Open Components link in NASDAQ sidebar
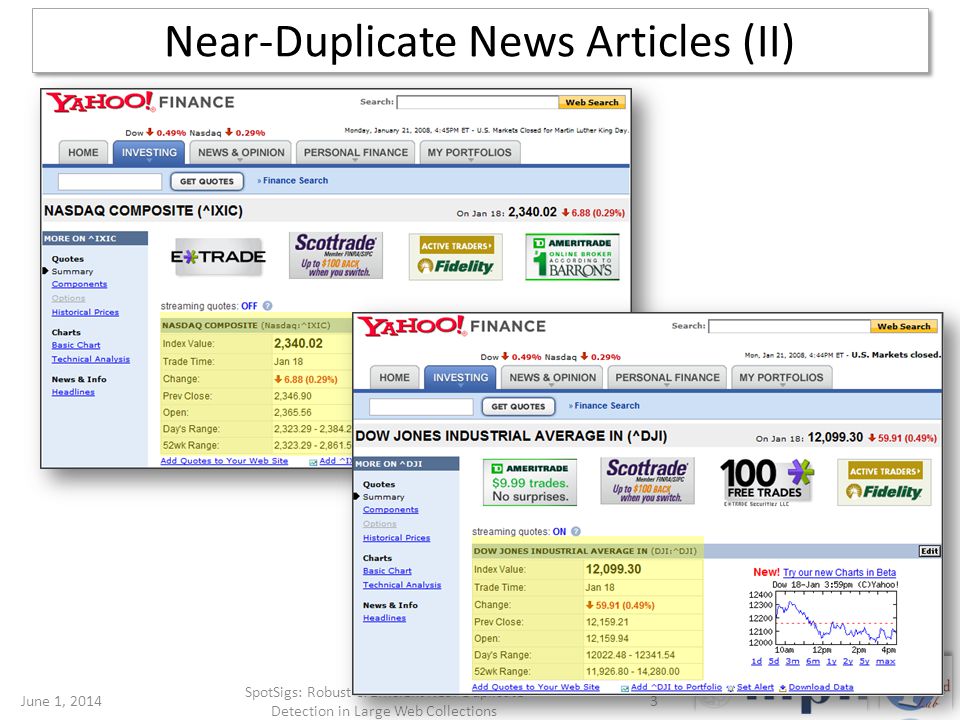Viewport: 960px width, 720px height. (x=80, y=284)
